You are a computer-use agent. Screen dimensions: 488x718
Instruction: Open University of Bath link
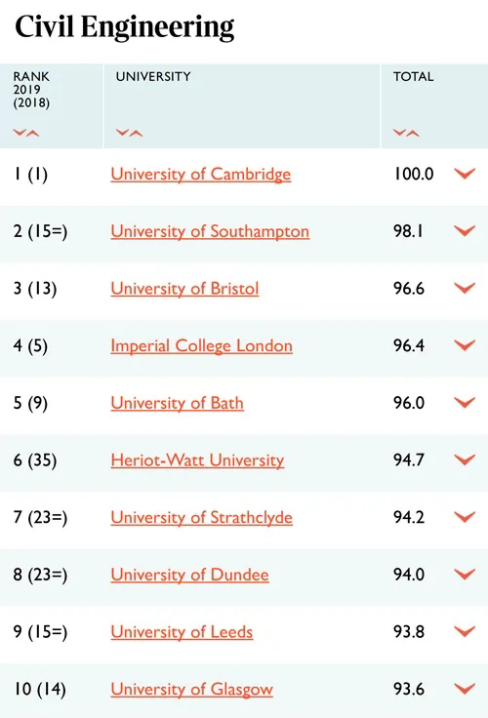point(177,403)
